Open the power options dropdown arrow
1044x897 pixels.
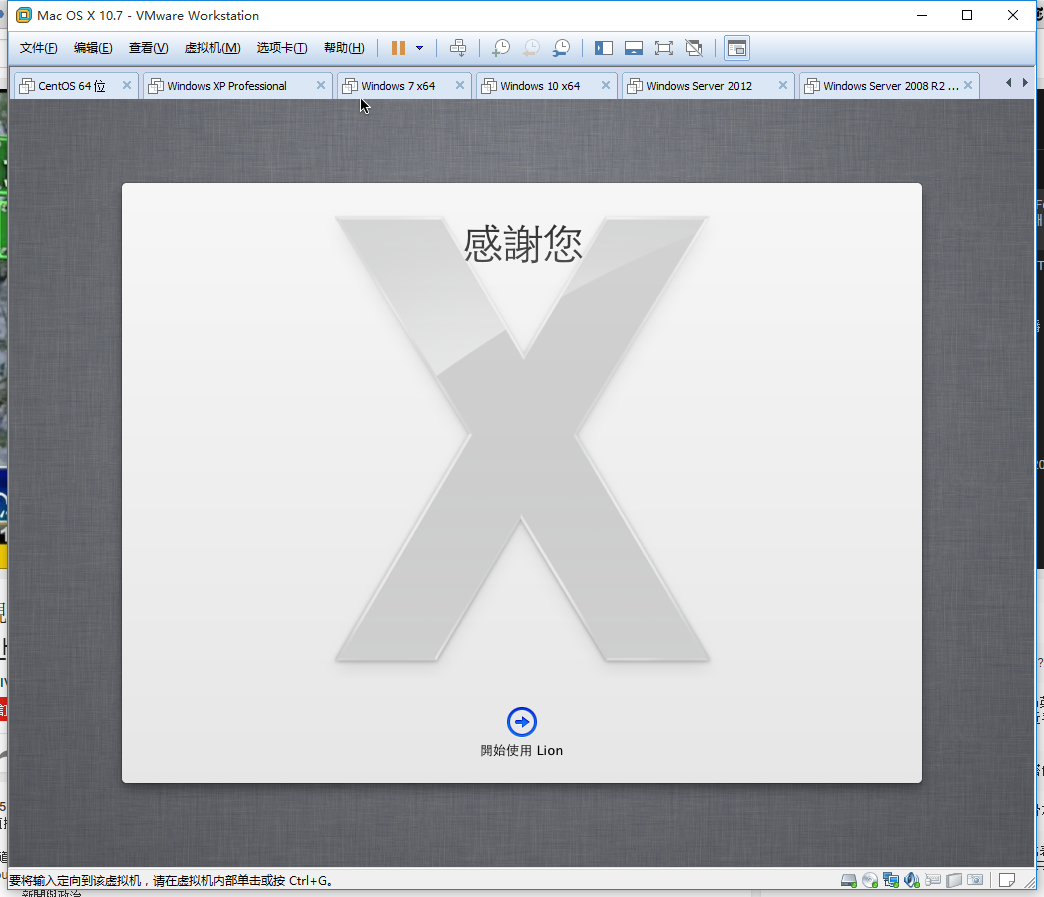point(419,48)
